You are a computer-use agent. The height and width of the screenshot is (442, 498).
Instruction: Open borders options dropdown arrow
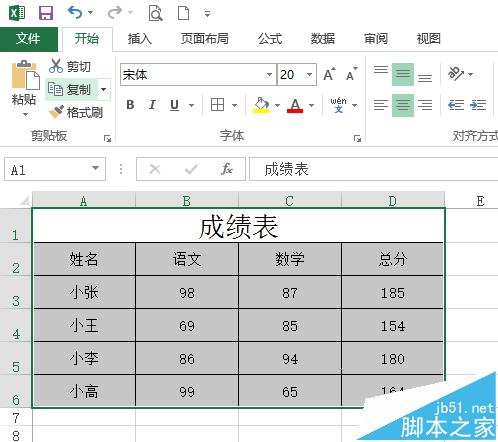tap(234, 105)
